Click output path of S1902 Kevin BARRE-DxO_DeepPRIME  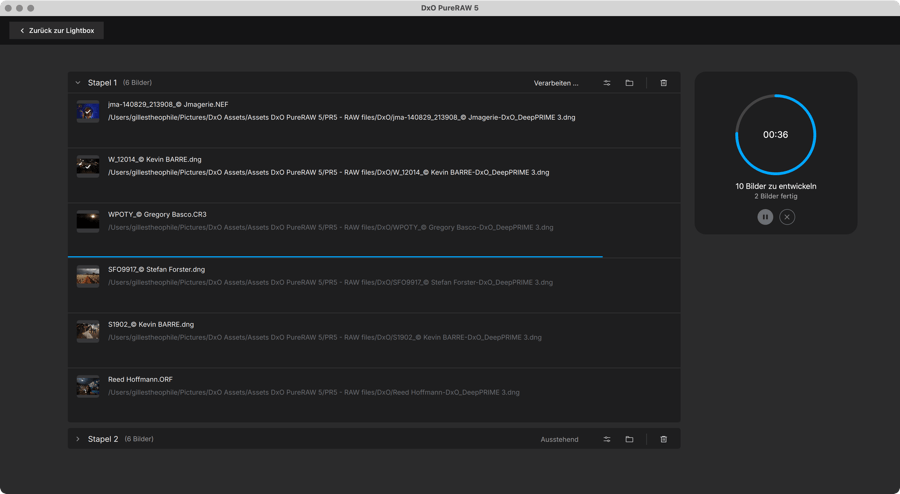coord(325,338)
